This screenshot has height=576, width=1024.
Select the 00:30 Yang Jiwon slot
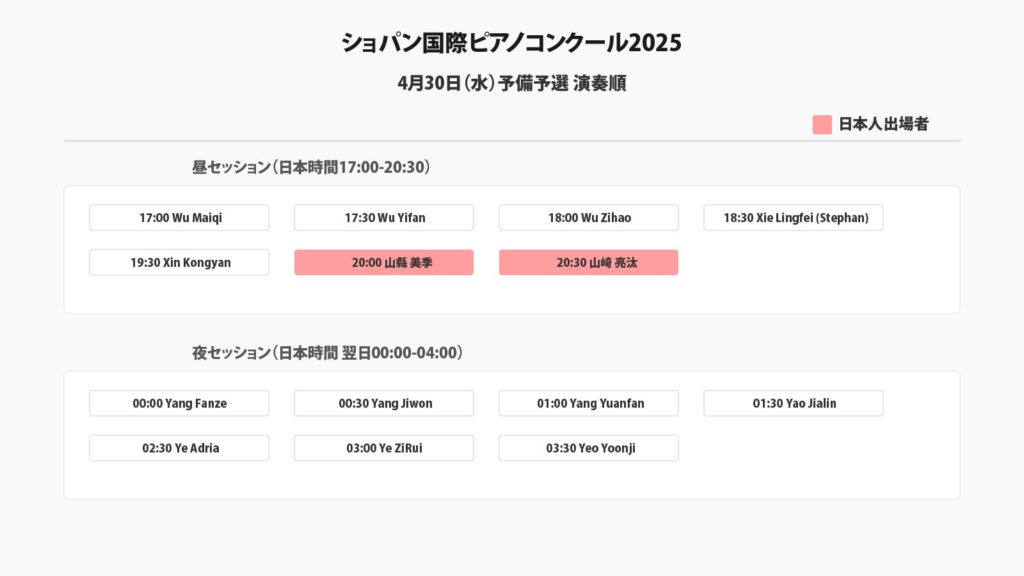click(x=384, y=404)
